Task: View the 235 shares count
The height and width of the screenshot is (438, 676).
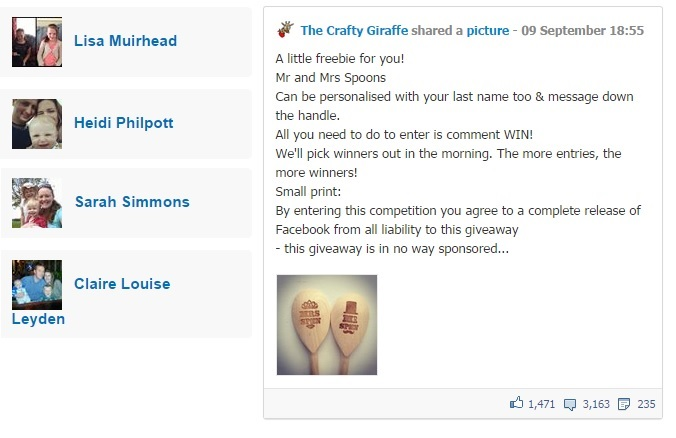Action: pos(645,404)
